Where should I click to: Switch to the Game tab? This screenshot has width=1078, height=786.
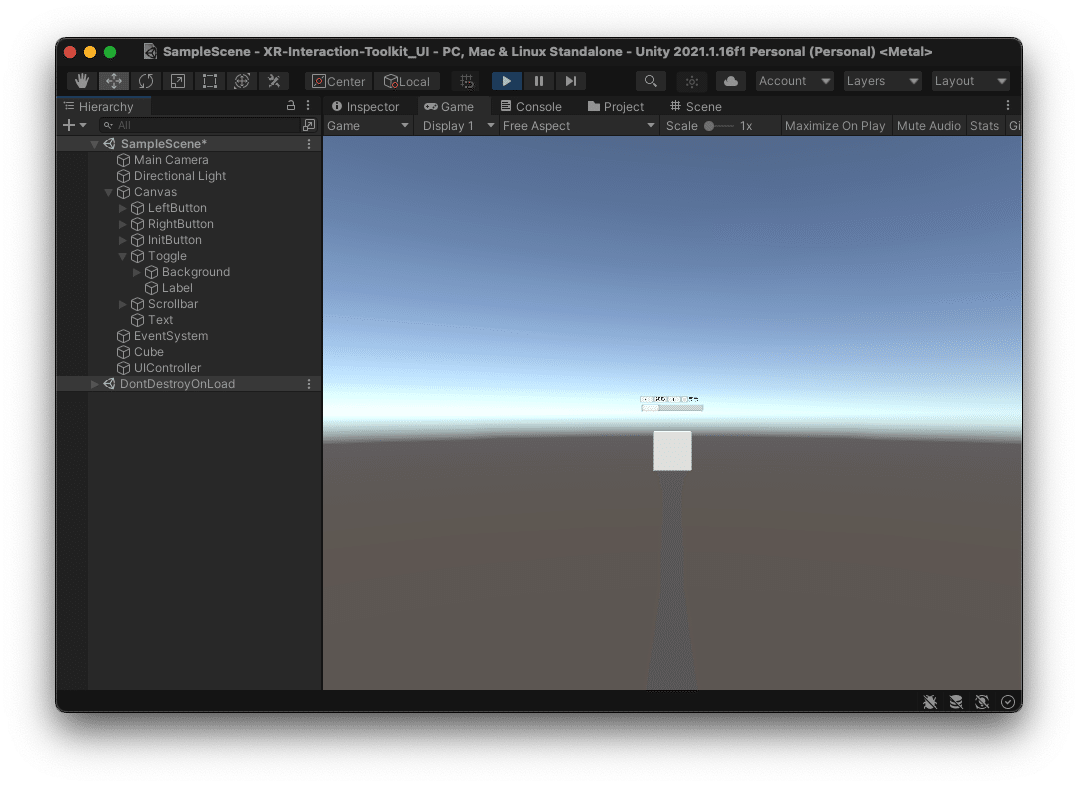[449, 107]
